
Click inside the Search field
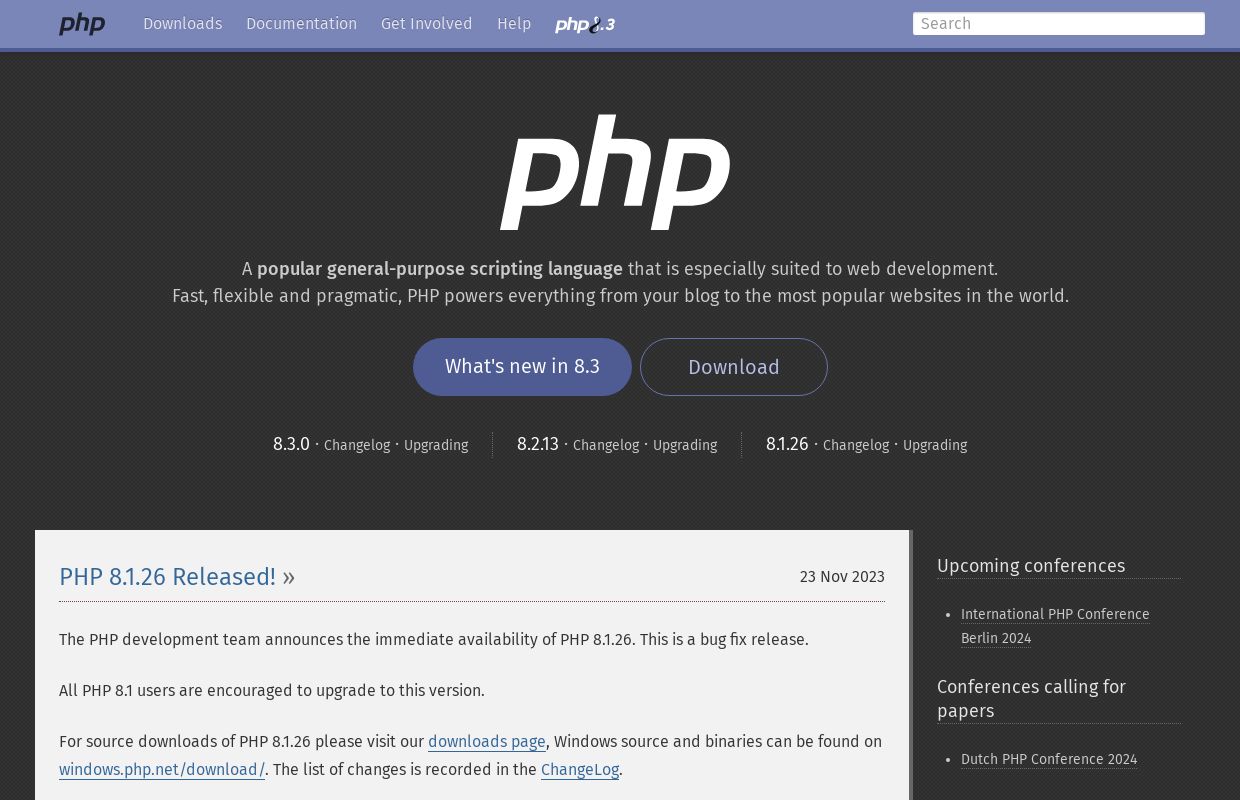(x=1058, y=23)
